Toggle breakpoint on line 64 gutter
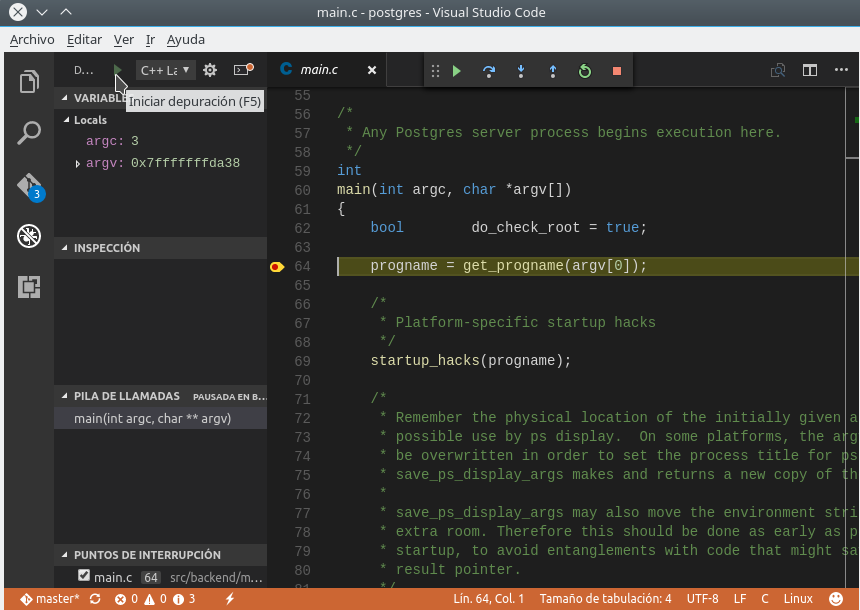Image resolution: width=860 pixels, height=610 pixels. [x=277, y=266]
